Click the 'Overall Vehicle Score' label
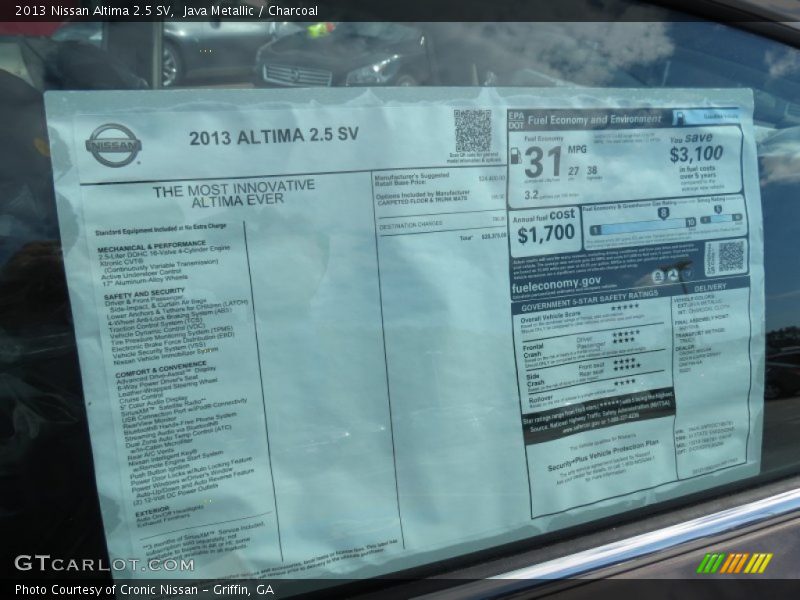Viewport: 800px width, 600px height. [x=551, y=317]
